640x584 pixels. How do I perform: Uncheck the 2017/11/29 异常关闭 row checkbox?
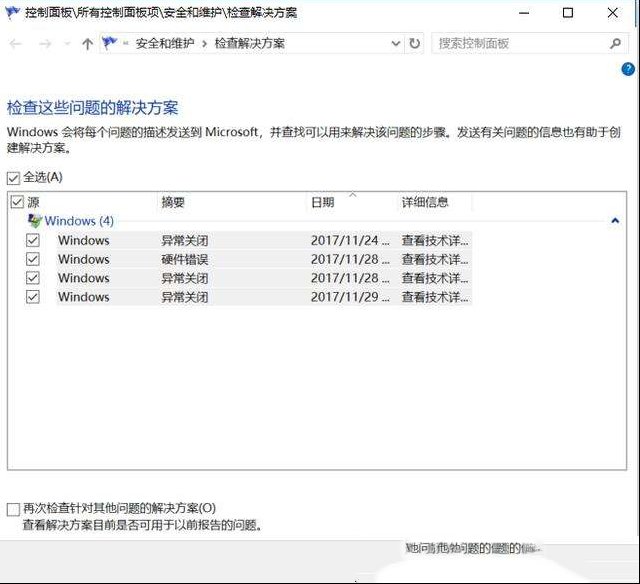tap(33, 297)
